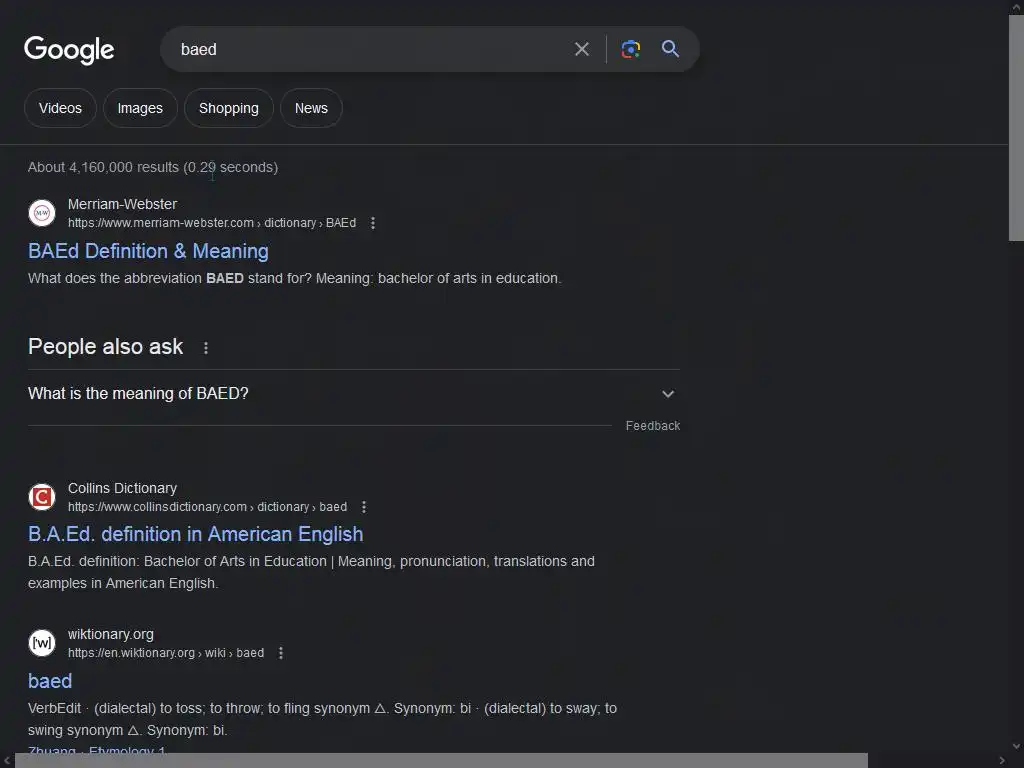Viewport: 1024px width, 768px height.
Task: Click the en.wiktionary.org URL breadcrumb
Action: 166,653
